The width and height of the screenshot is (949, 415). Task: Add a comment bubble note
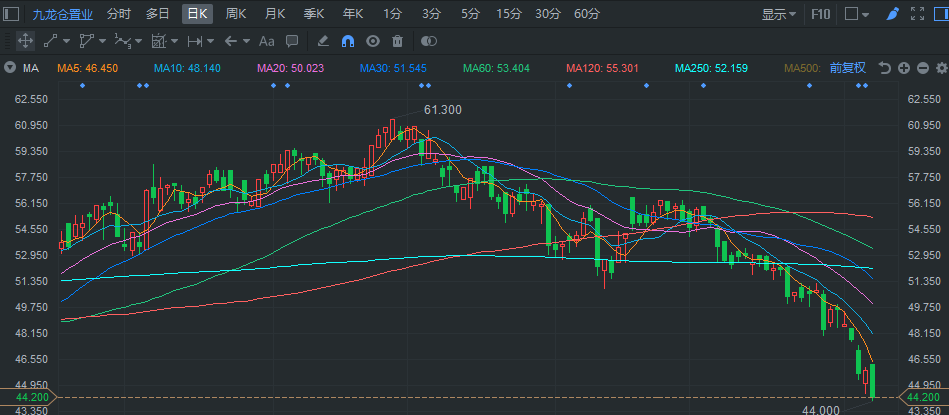tap(292, 41)
